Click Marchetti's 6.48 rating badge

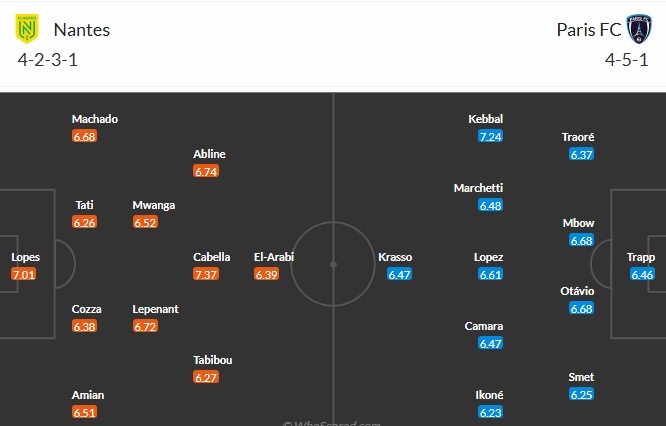pyautogui.click(x=490, y=205)
